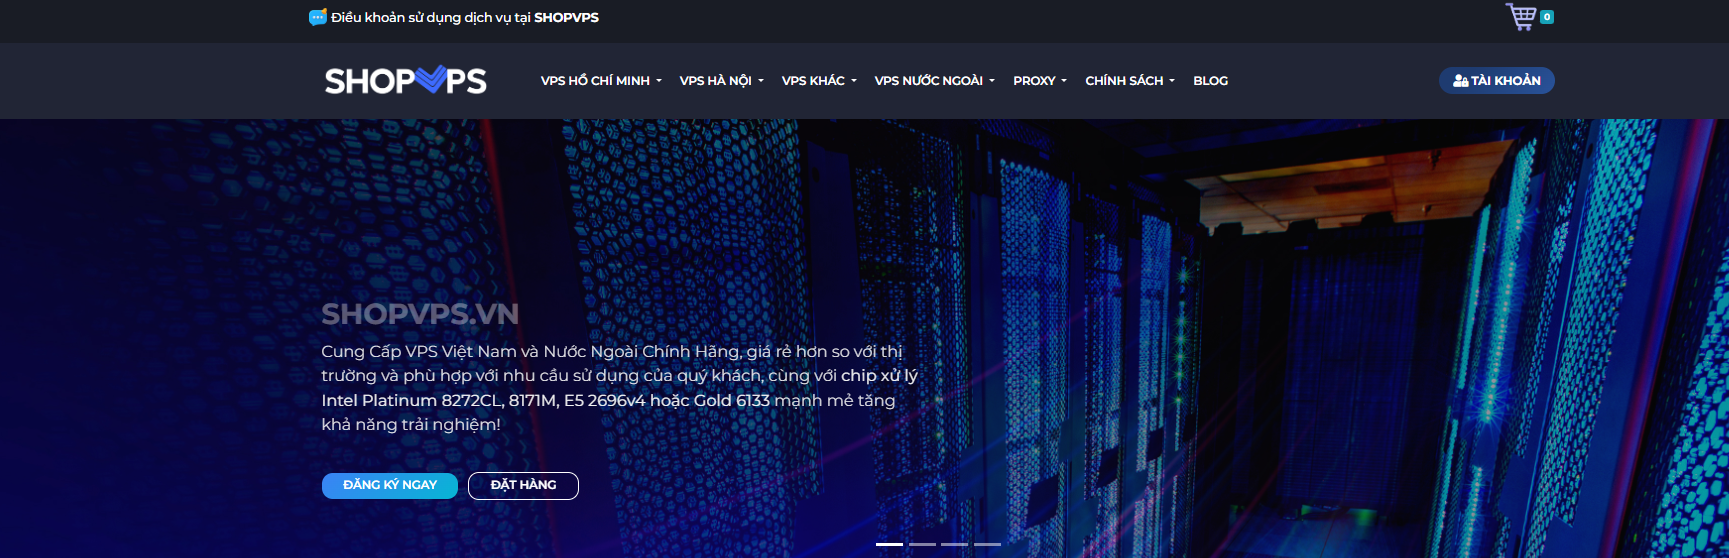
Task: Click the SHOPVPS.VN hero heading
Action: 420,314
